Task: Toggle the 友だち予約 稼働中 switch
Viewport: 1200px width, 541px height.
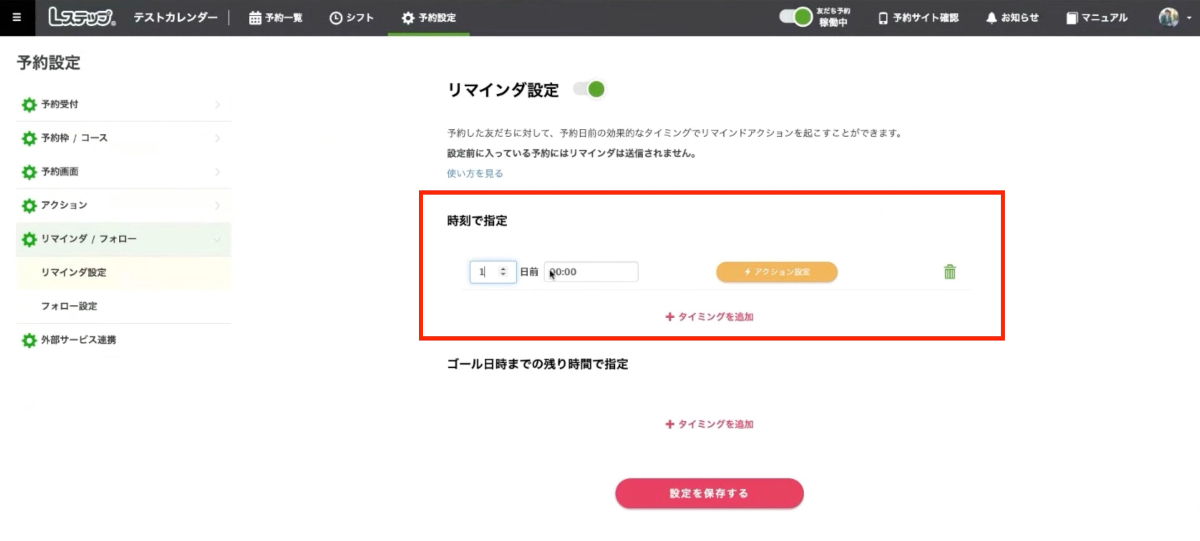Action: point(795,17)
